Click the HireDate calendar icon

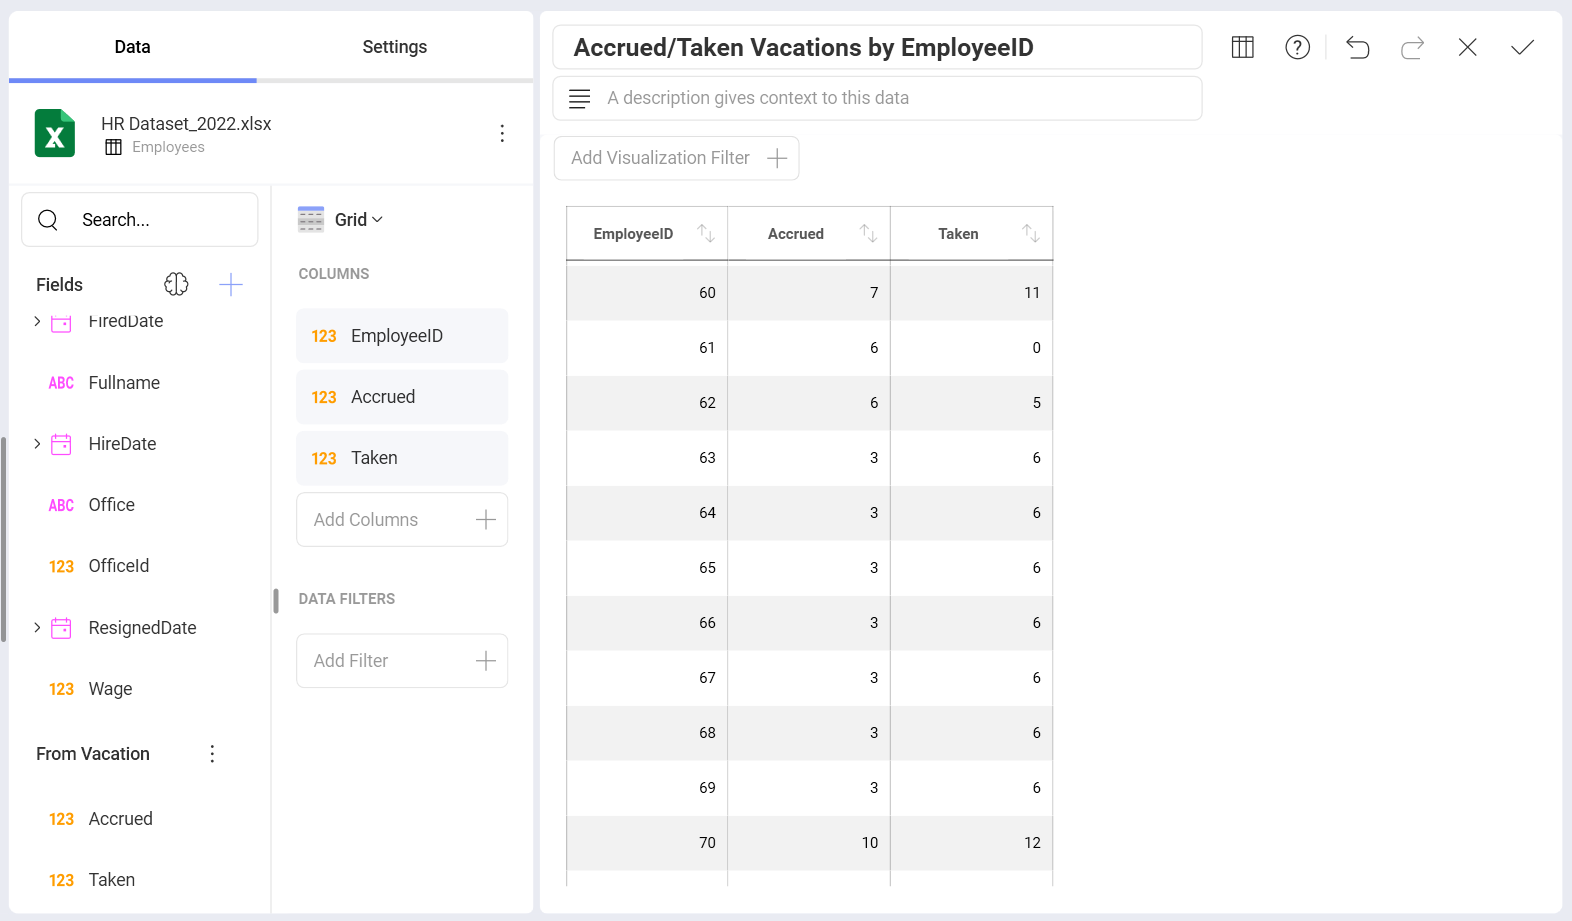click(61, 444)
